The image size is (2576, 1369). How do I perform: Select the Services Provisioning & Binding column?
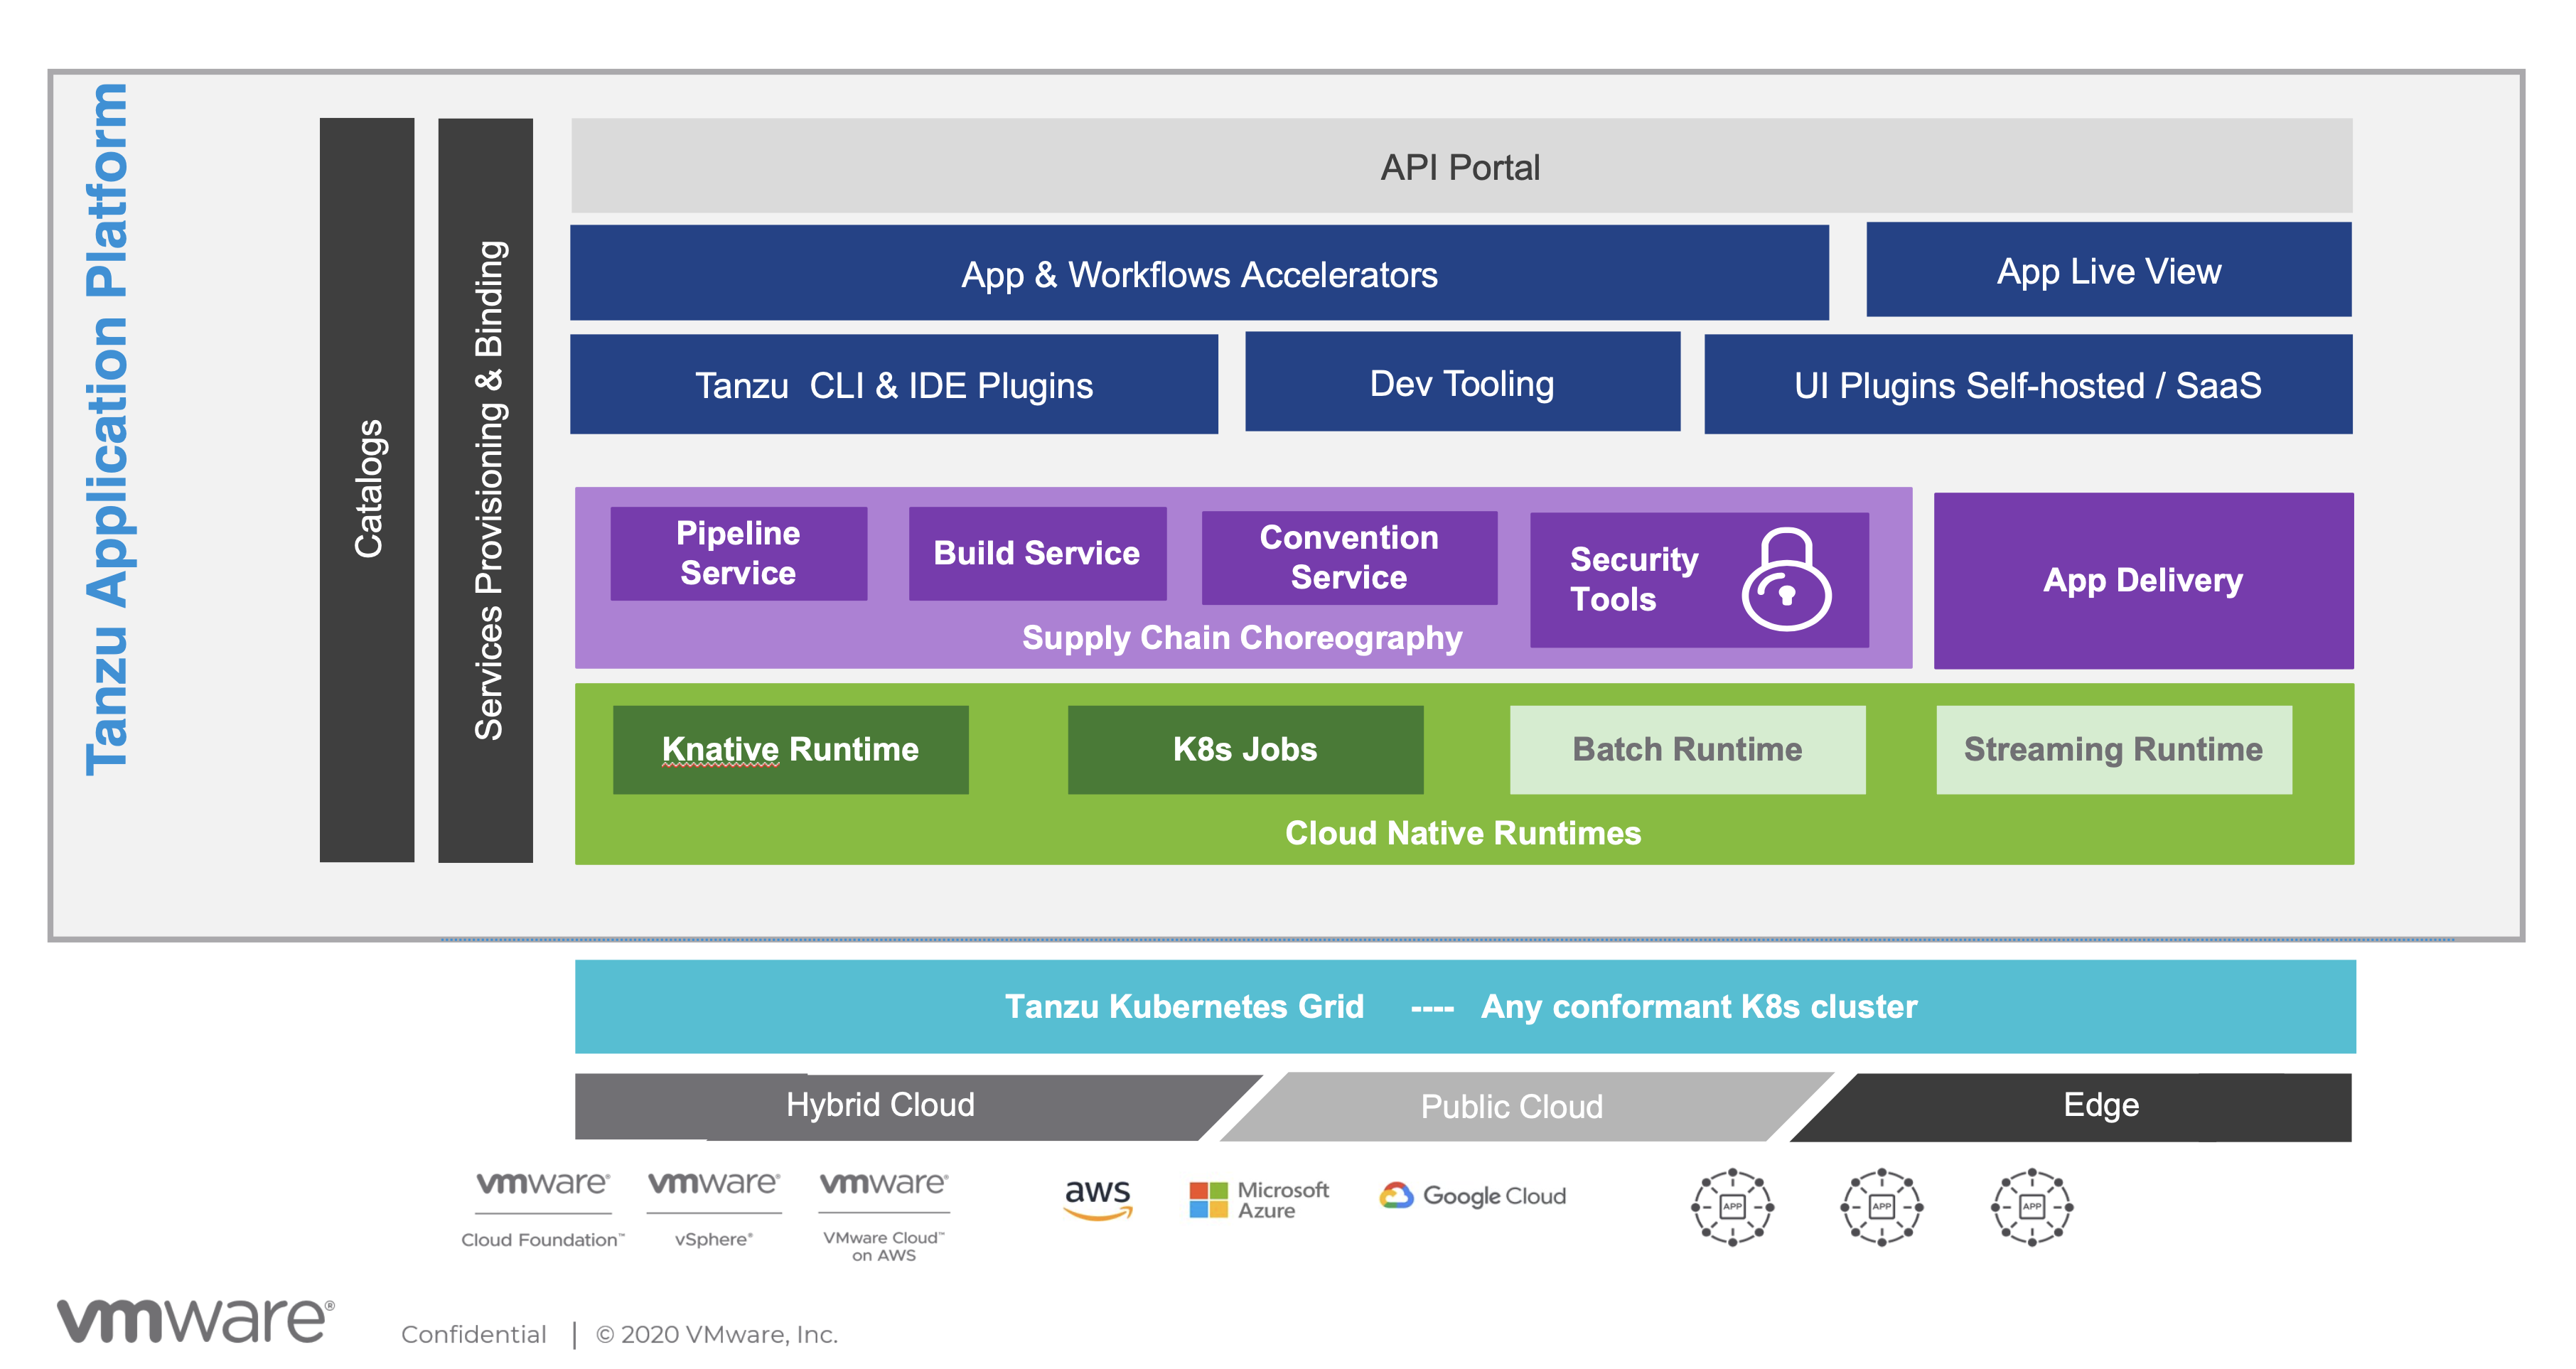tap(487, 490)
